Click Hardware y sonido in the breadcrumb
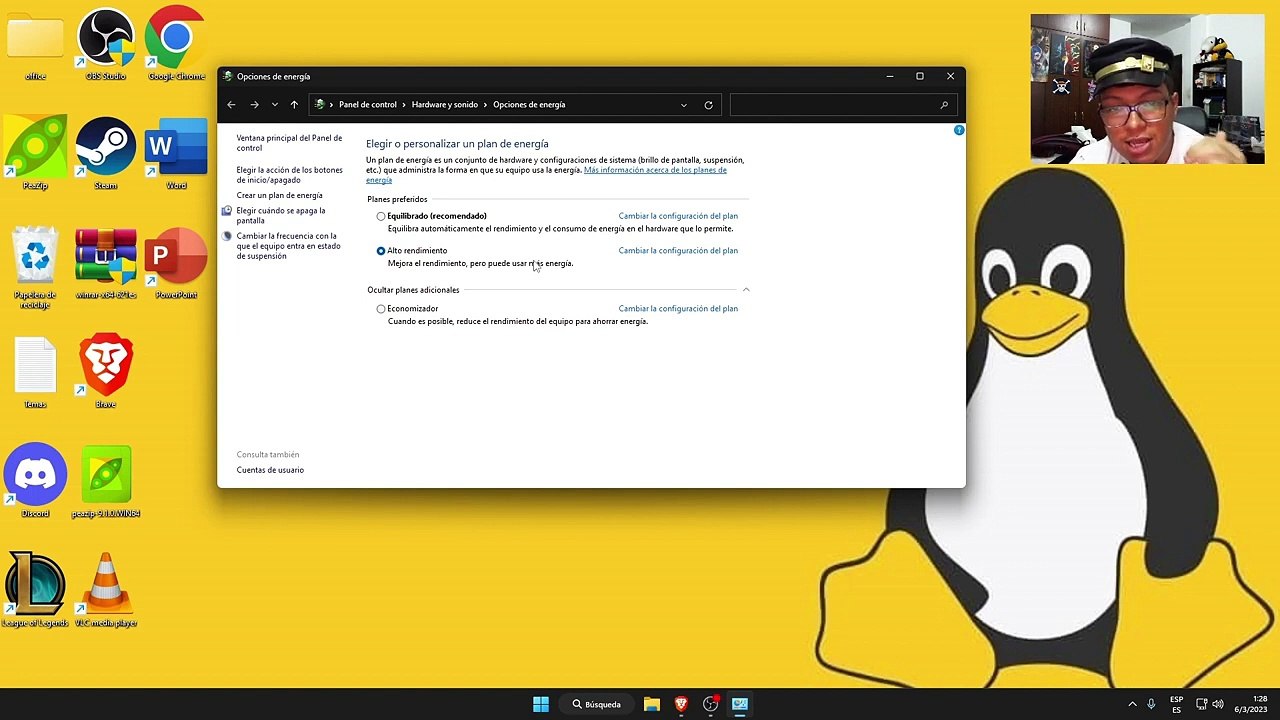The image size is (1280, 720). pyautogui.click(x=445, y=105)
